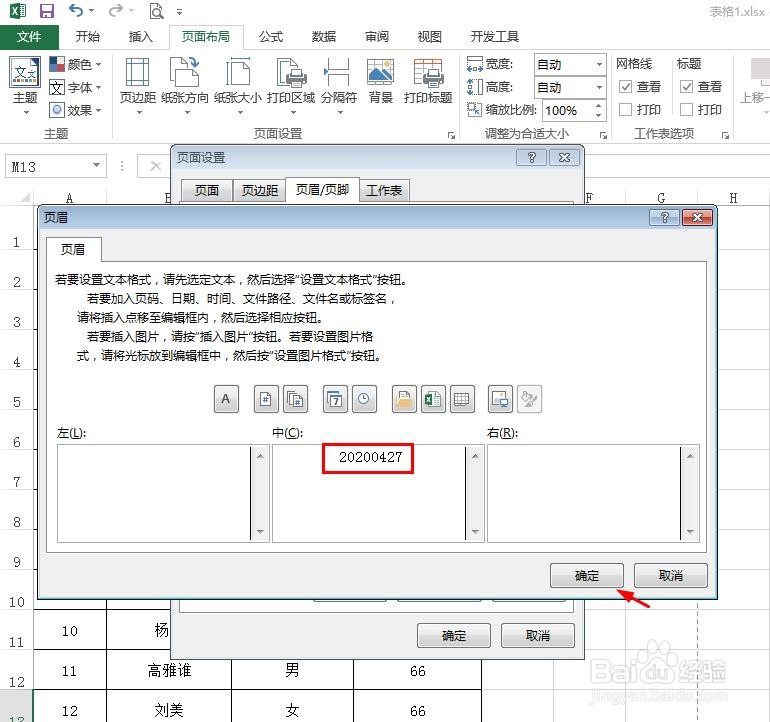
Task: Click Background (背景) ribbon button
Action: pyautogui.click(x=381, y=81)
